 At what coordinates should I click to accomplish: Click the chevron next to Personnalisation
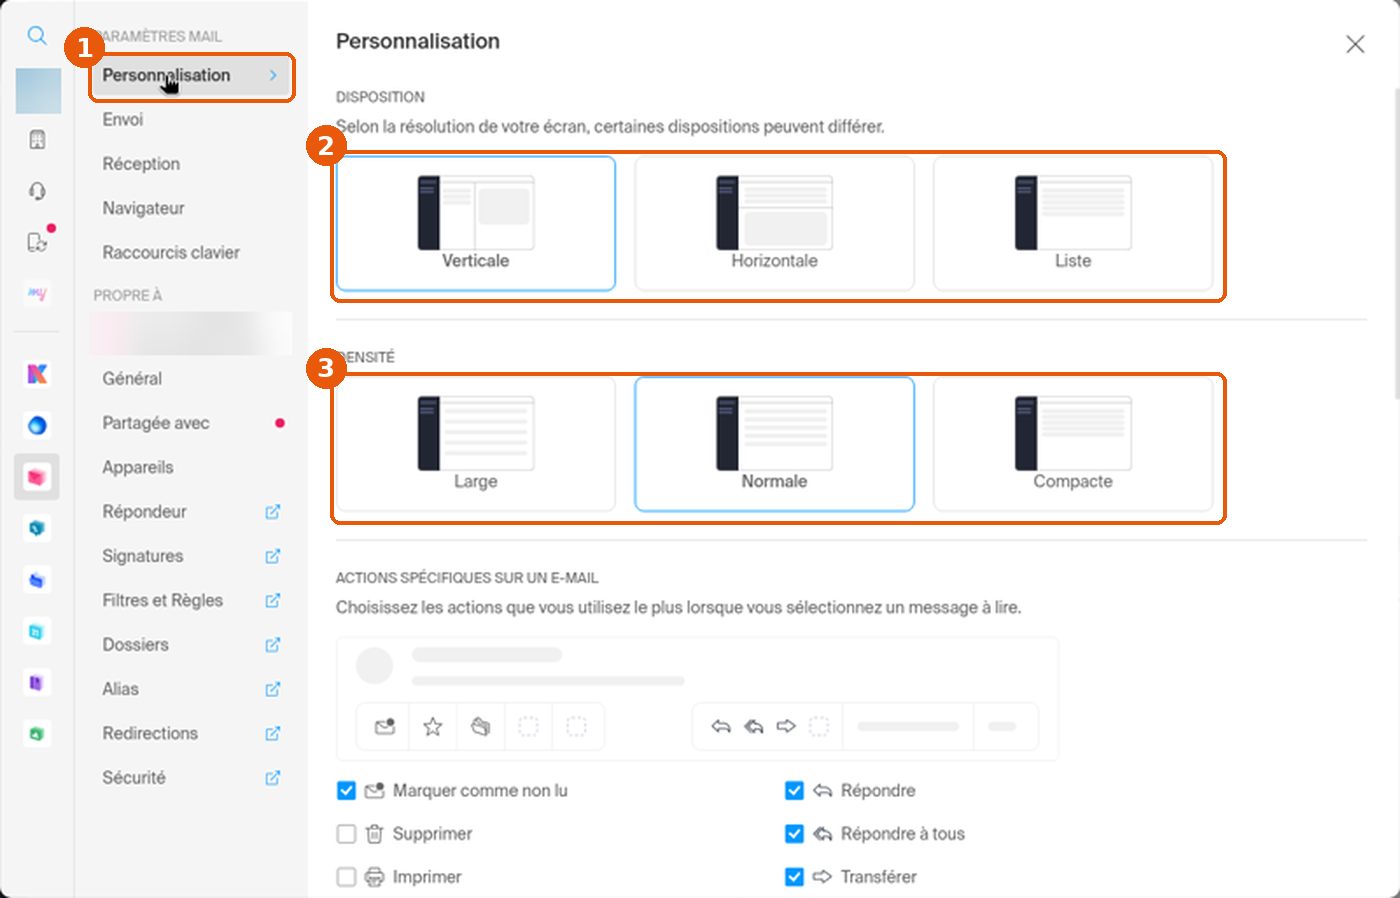[273, 75]
